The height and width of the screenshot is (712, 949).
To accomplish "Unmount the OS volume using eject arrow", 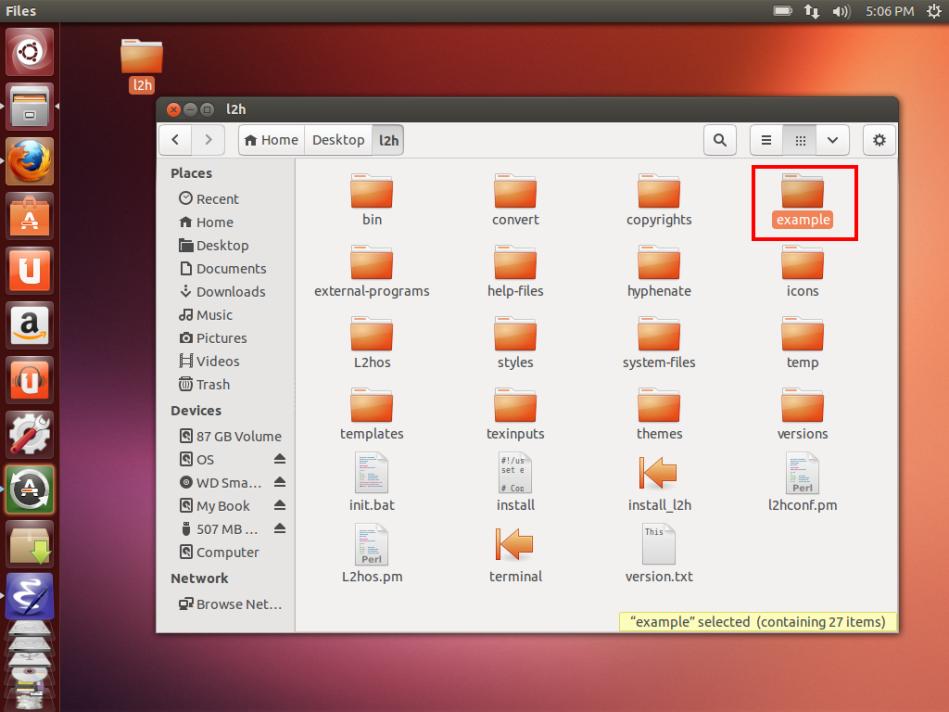I will tap(280, 460).
